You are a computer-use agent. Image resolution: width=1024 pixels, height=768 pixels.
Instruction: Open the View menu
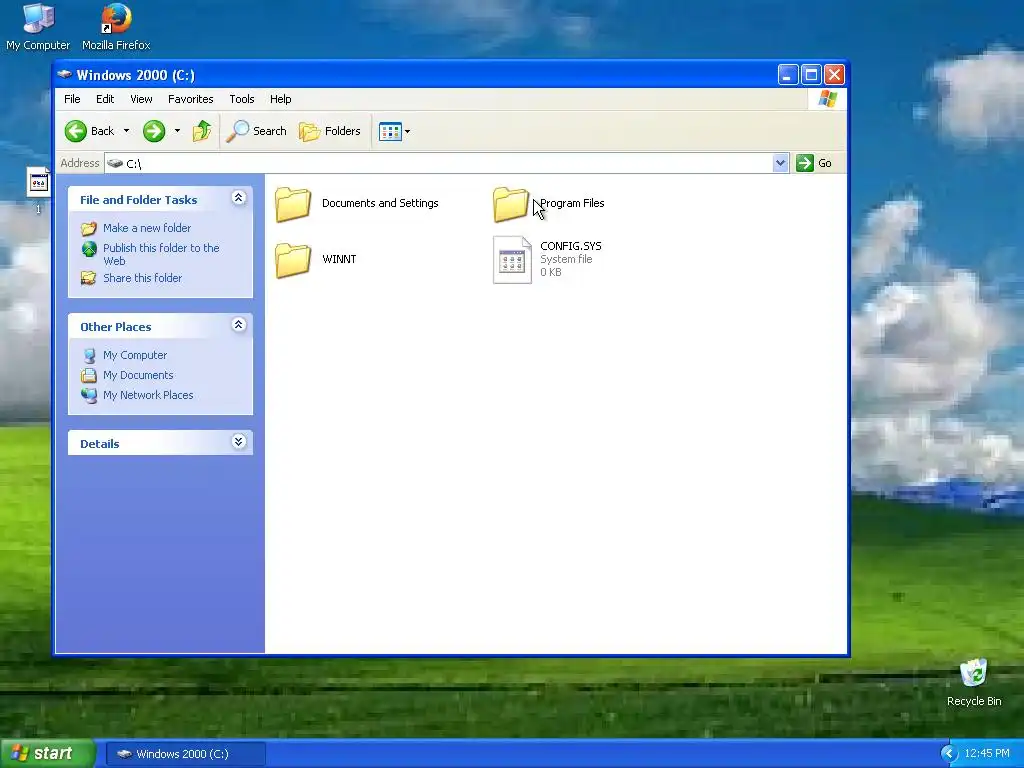pos(141,99)
